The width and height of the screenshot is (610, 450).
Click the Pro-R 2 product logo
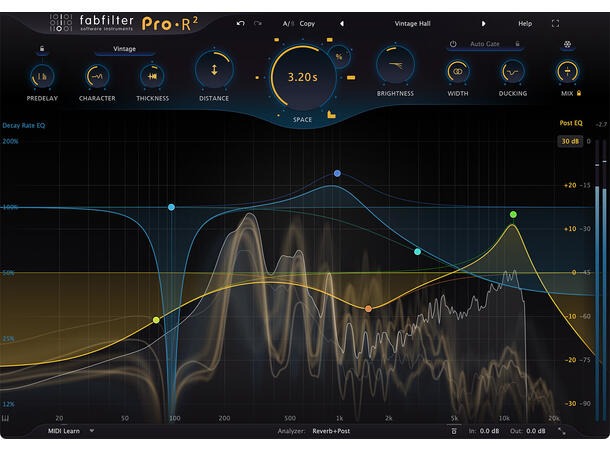[x=170, y=24]
